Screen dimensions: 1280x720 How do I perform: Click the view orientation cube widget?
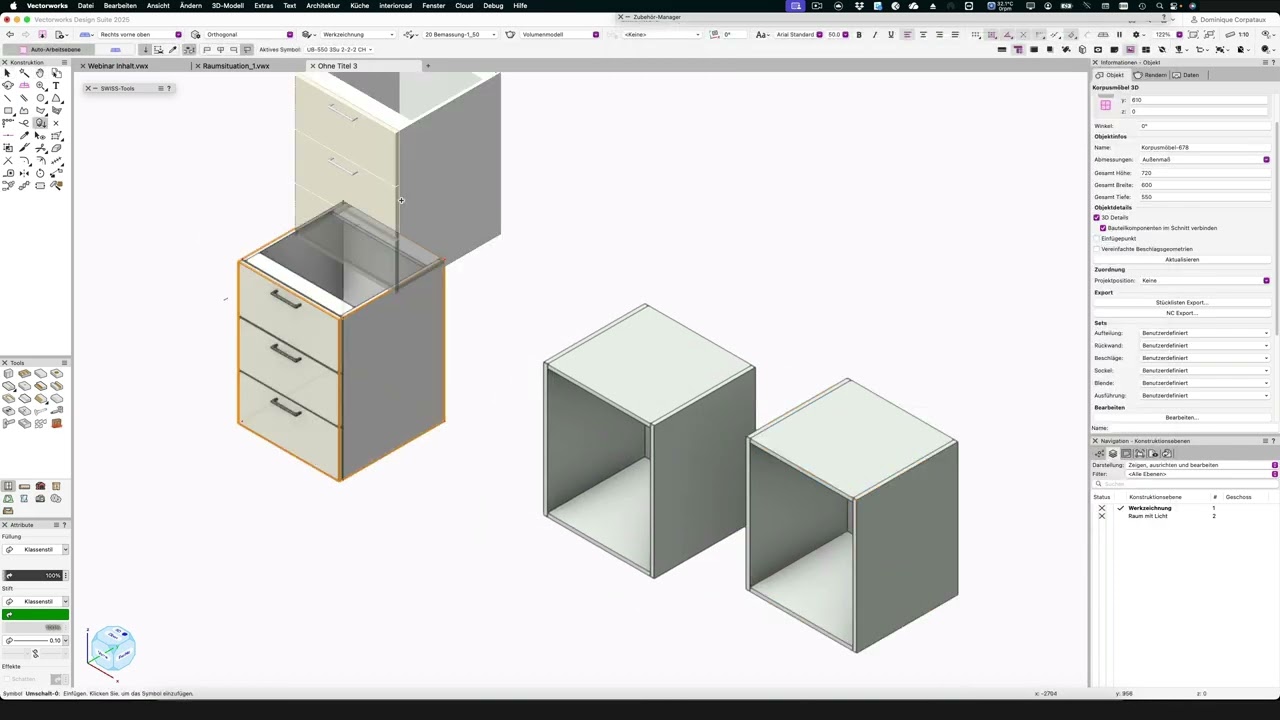click(111, 649)
